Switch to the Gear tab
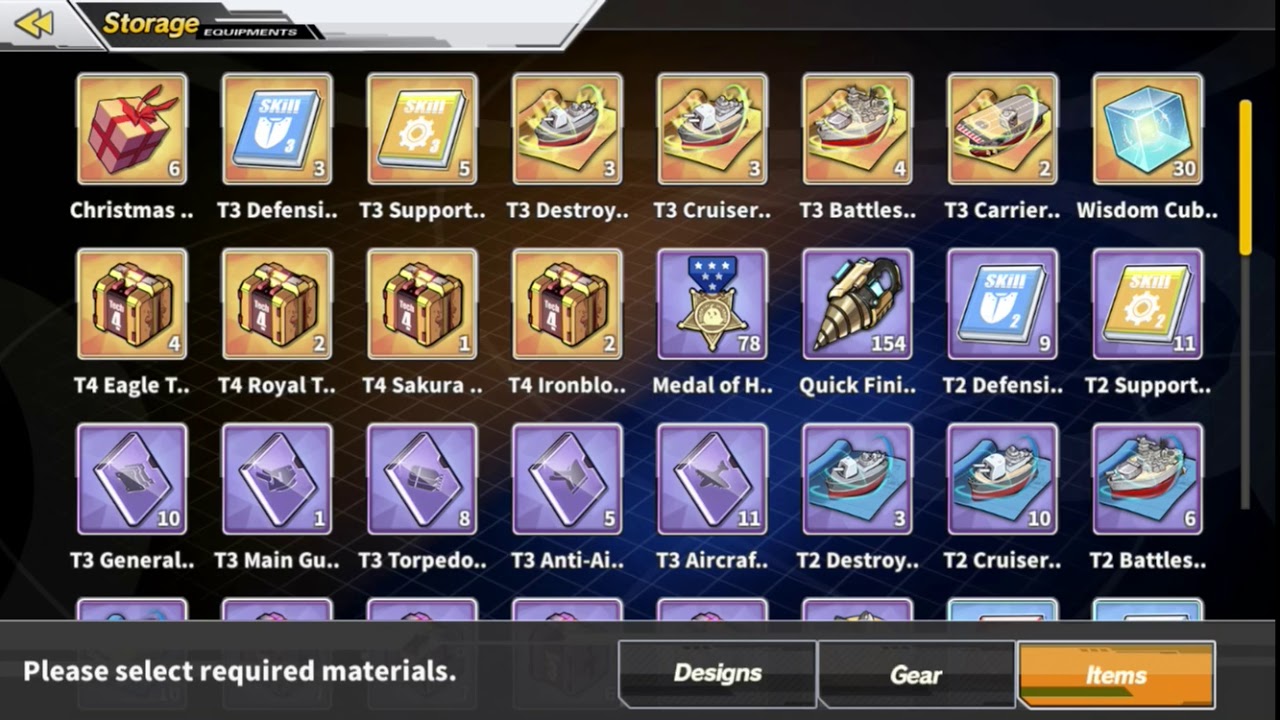1280x720 pixels. 916,674
